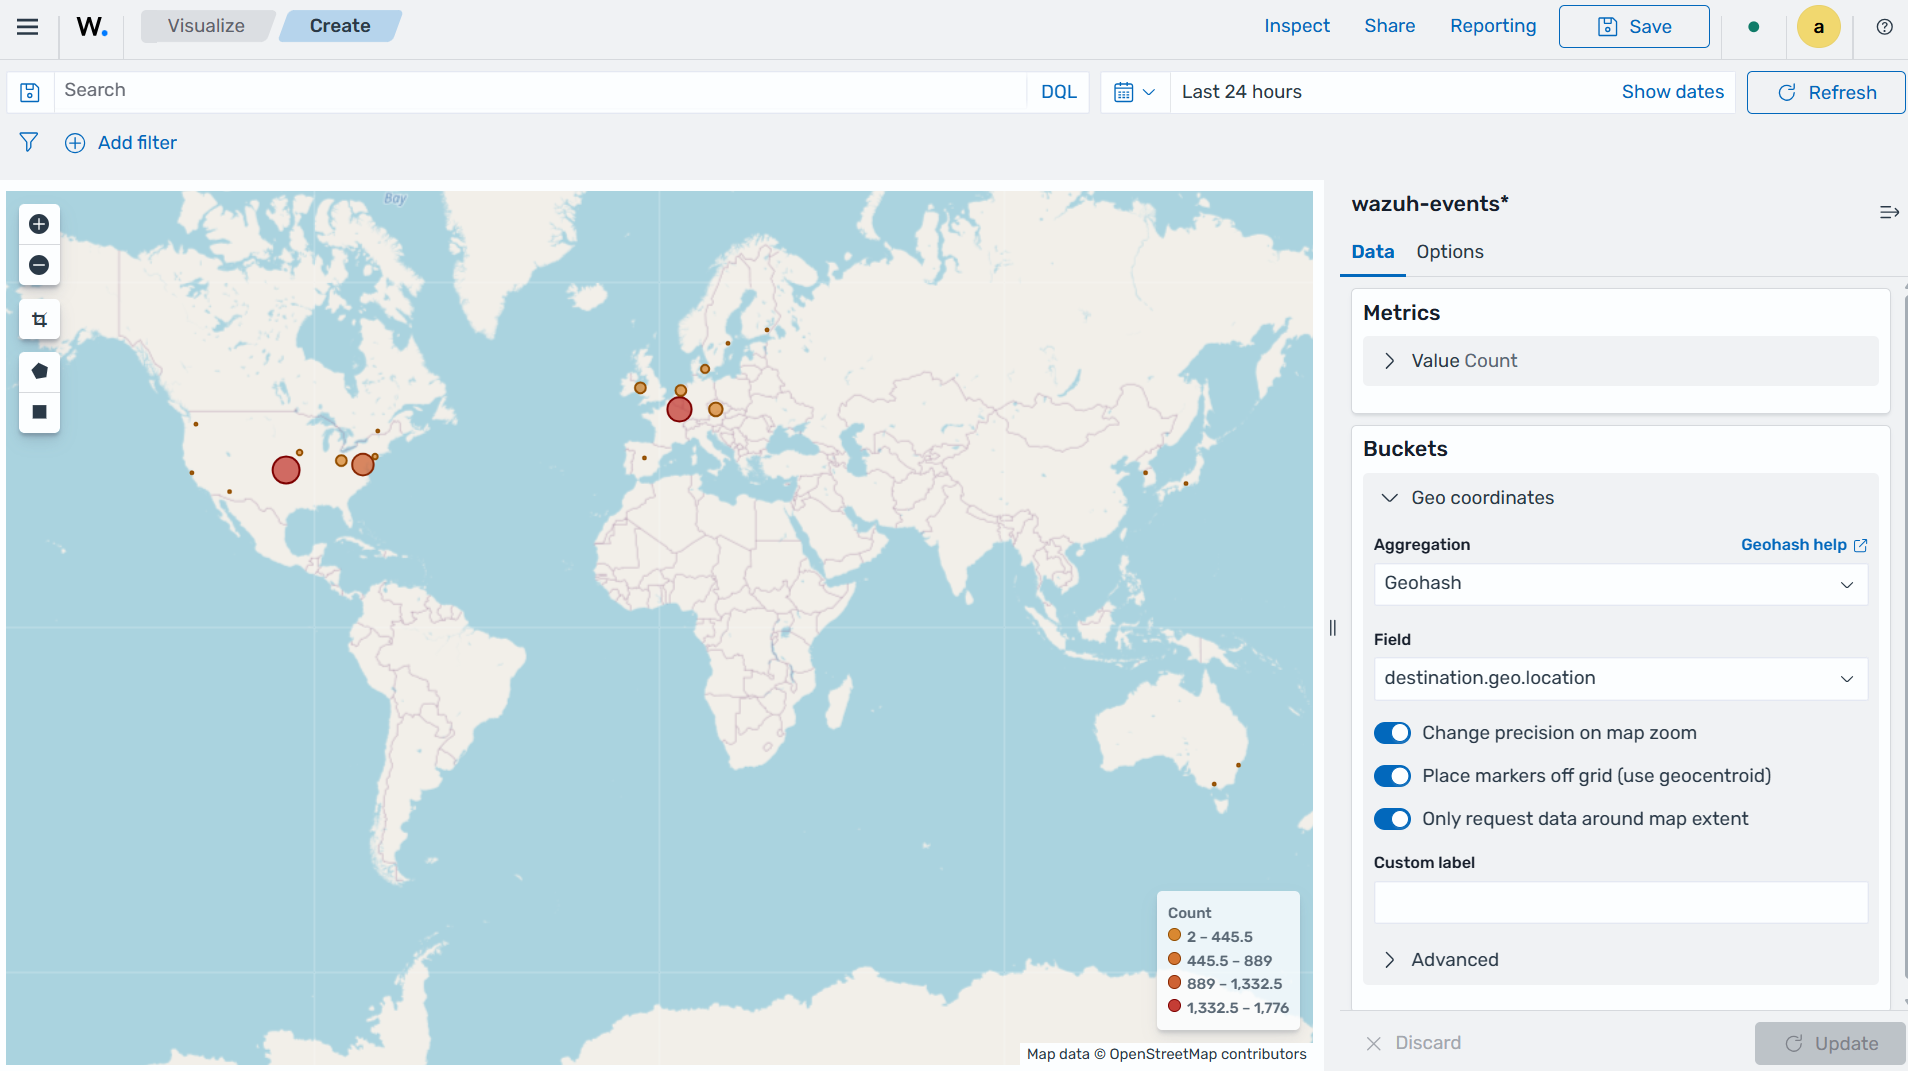Click the green status indicator dot
The height and width of the screenshot is (1071, 1908).
point(1753,27)
